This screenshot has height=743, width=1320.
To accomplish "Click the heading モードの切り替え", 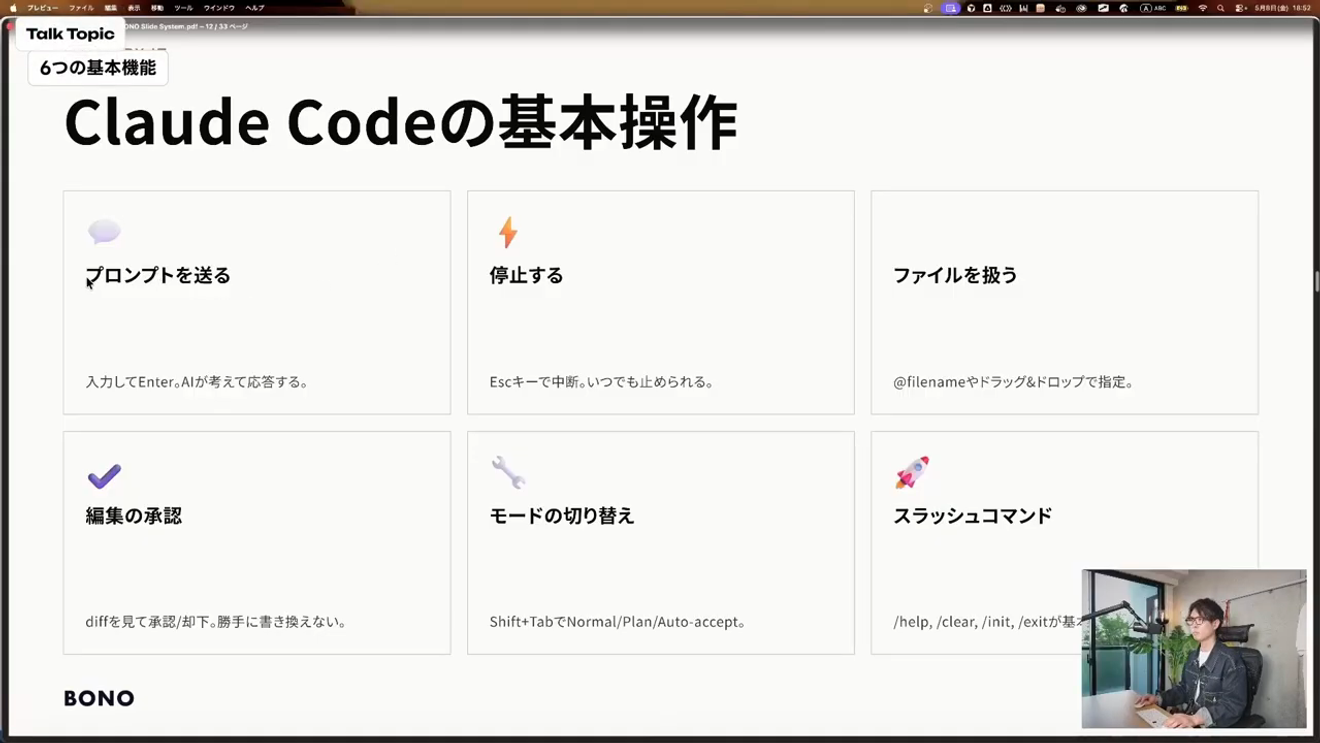I will (562, 516).
